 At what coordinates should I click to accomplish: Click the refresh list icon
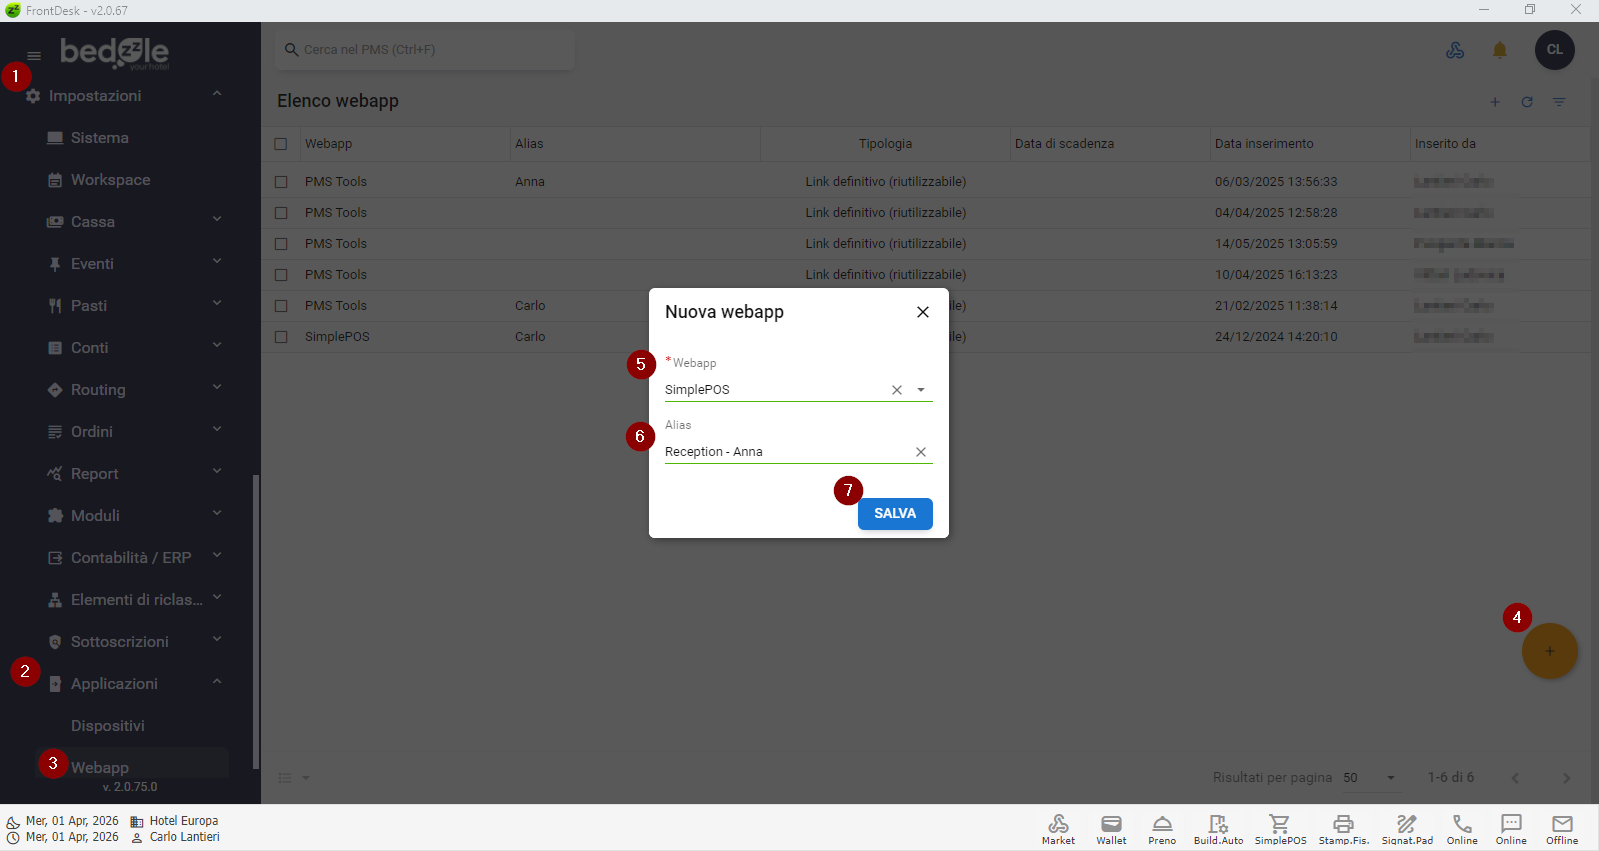tap(1527, 102)
